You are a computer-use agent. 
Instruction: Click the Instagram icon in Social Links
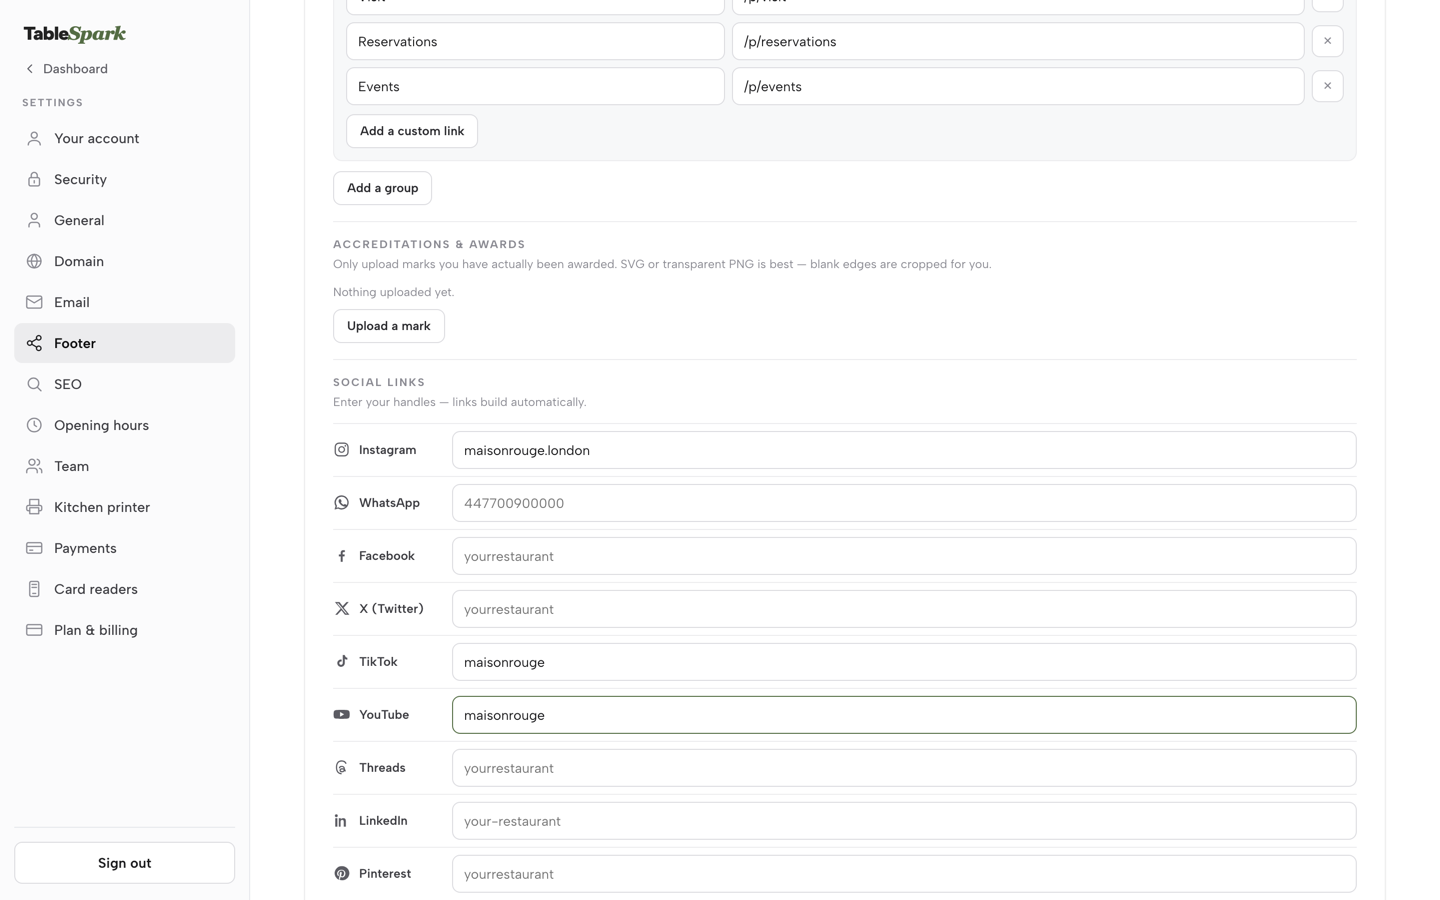point(341,450)
